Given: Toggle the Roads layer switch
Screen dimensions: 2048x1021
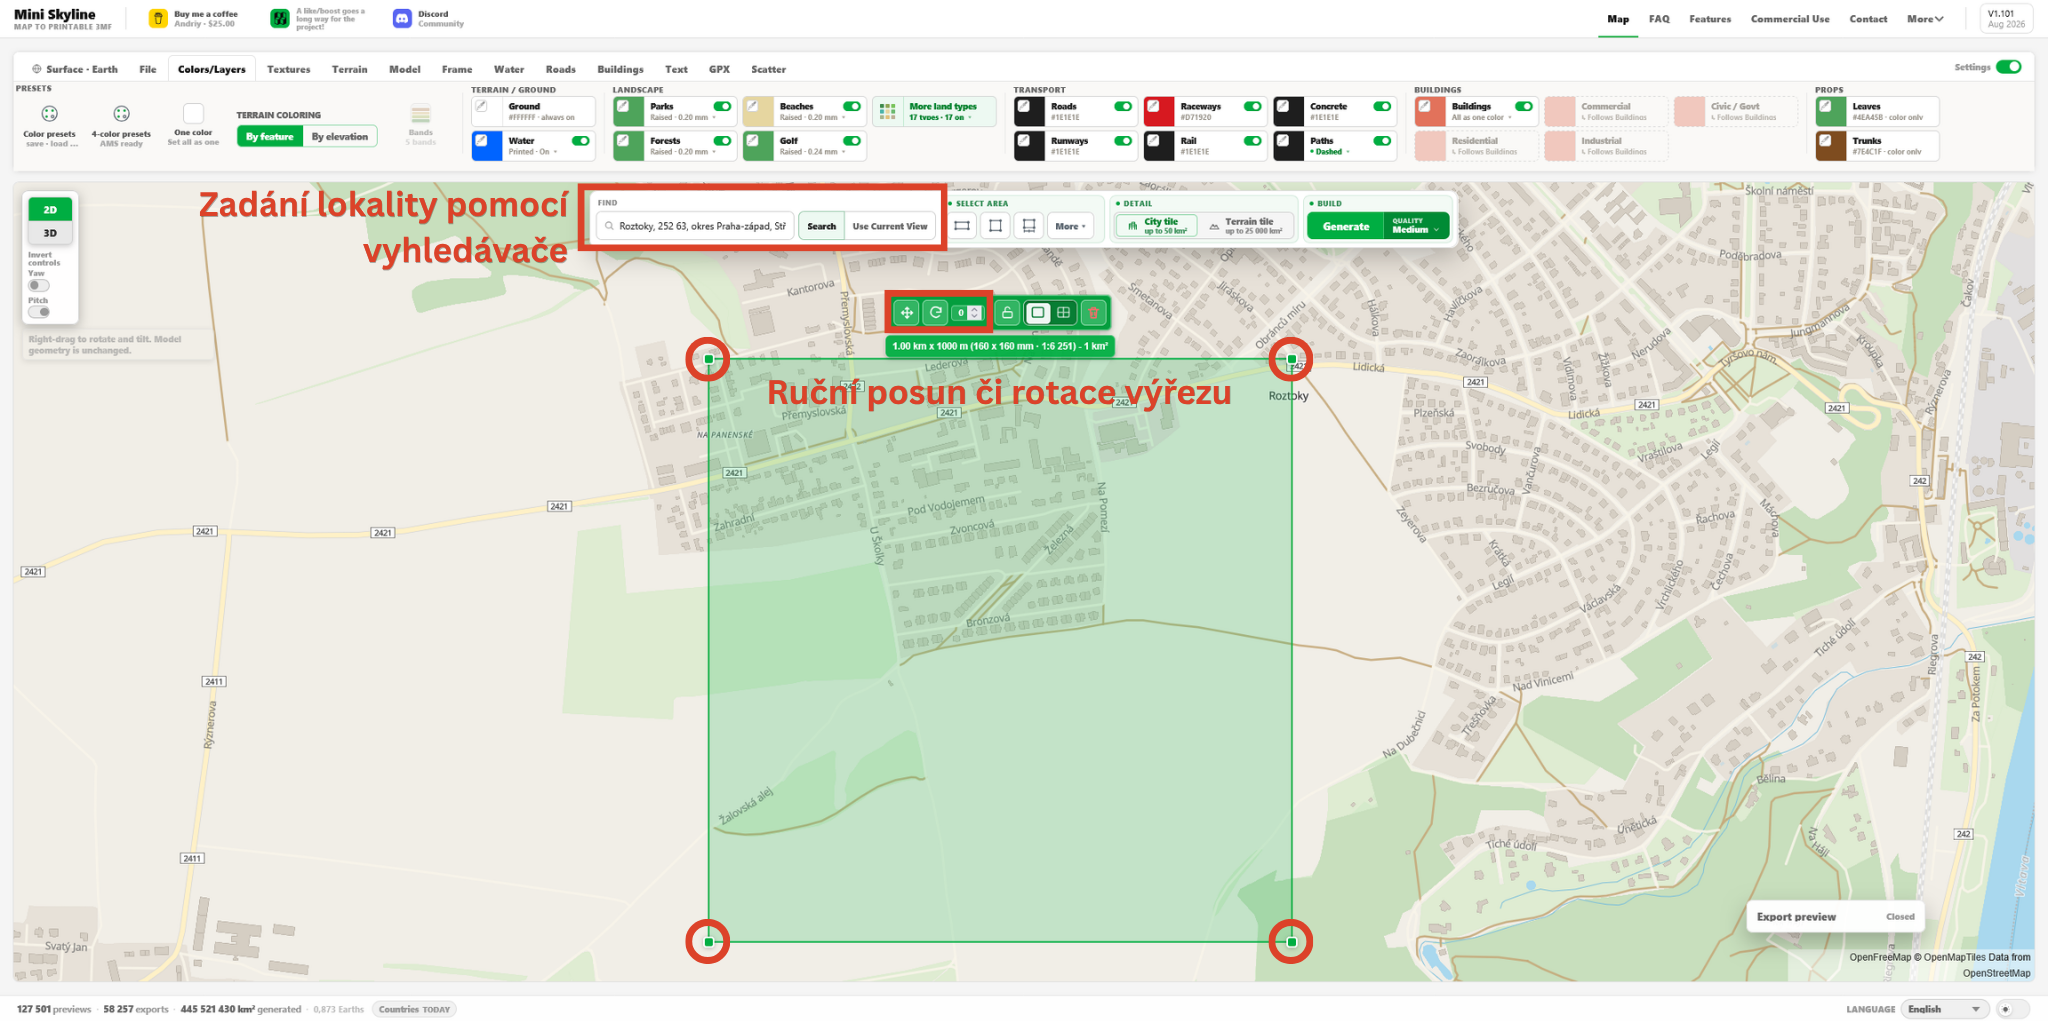Looking at the screenshot, I should point(1123,106).
